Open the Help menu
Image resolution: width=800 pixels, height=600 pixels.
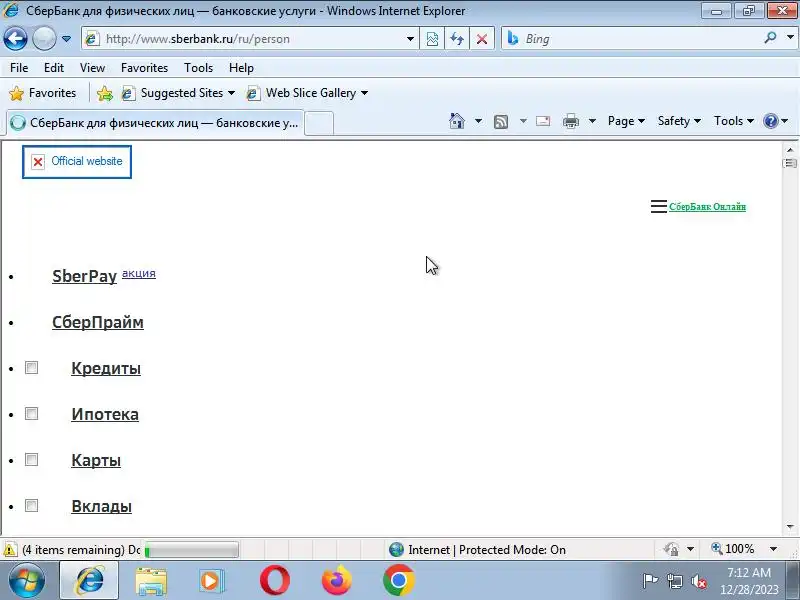[x=241, y=68]
